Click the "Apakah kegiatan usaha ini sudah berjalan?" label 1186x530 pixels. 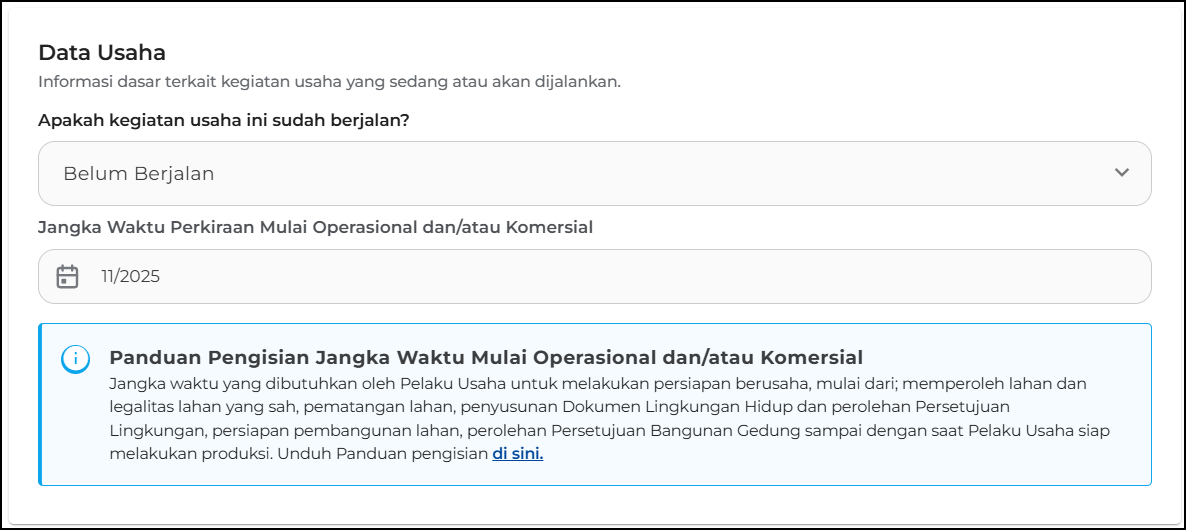pos(224,120)
